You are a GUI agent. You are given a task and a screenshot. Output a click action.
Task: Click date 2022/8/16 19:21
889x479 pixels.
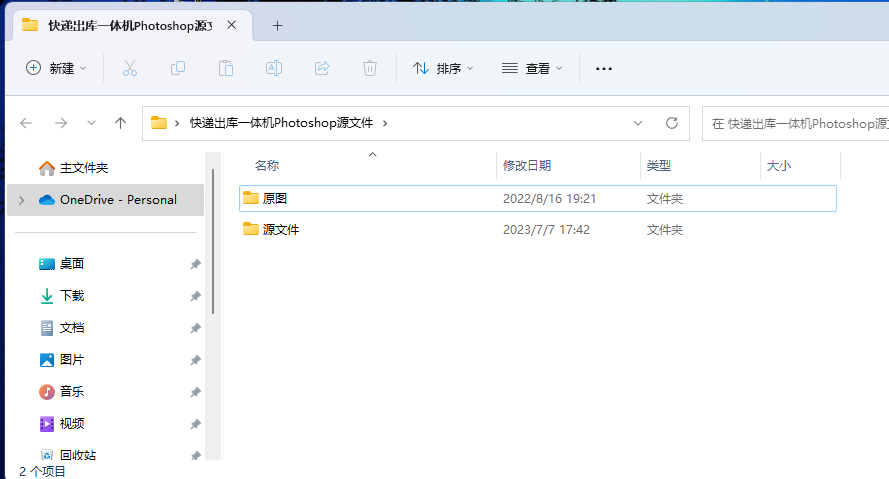pyautogui.click(x=549, y=198)
